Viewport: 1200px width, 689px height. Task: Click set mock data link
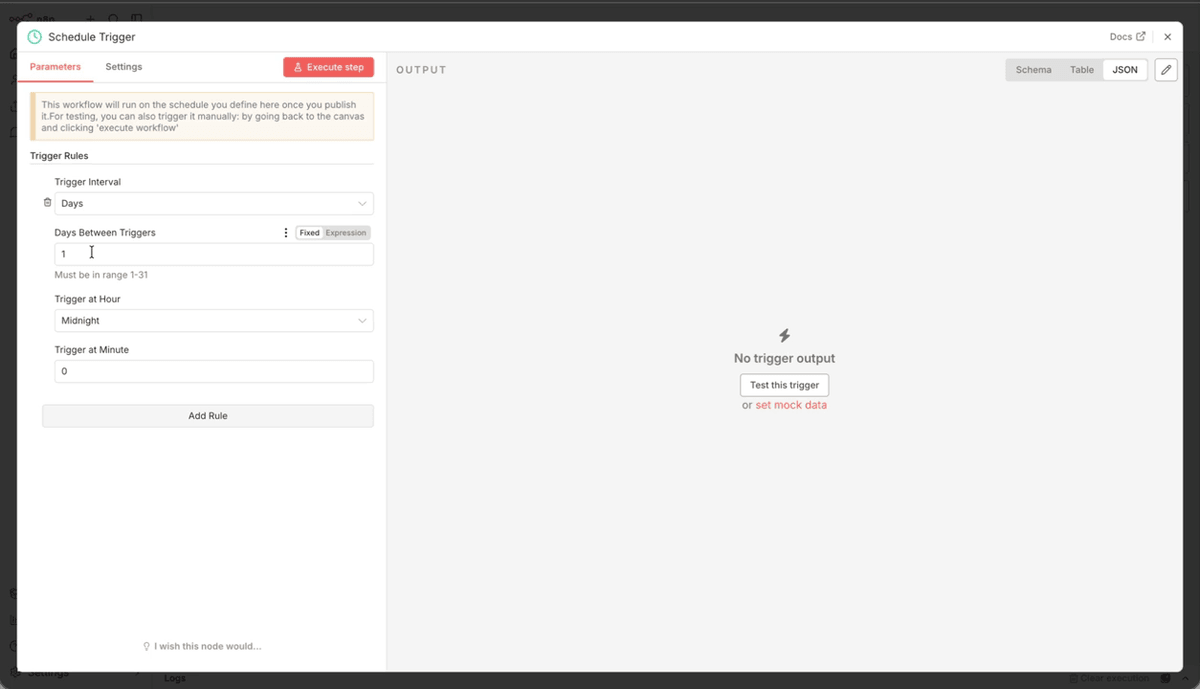coord(790,405)
